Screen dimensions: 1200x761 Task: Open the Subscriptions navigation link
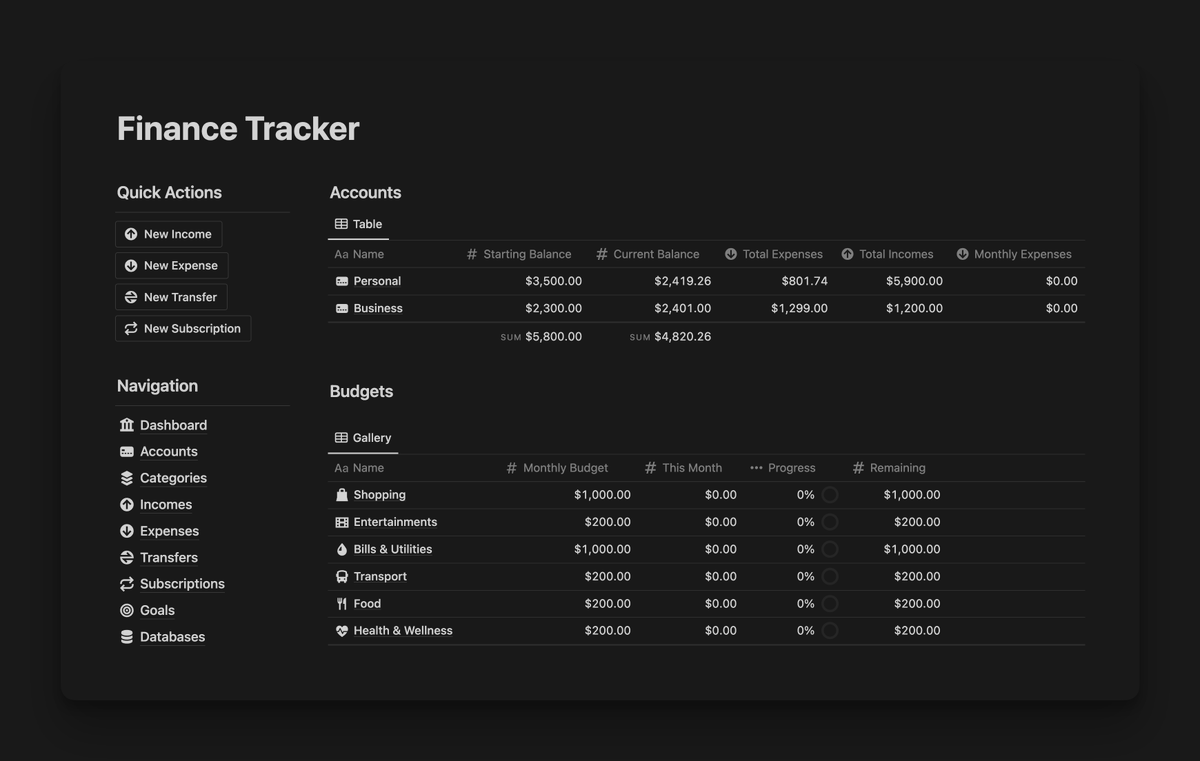point(182,584)
